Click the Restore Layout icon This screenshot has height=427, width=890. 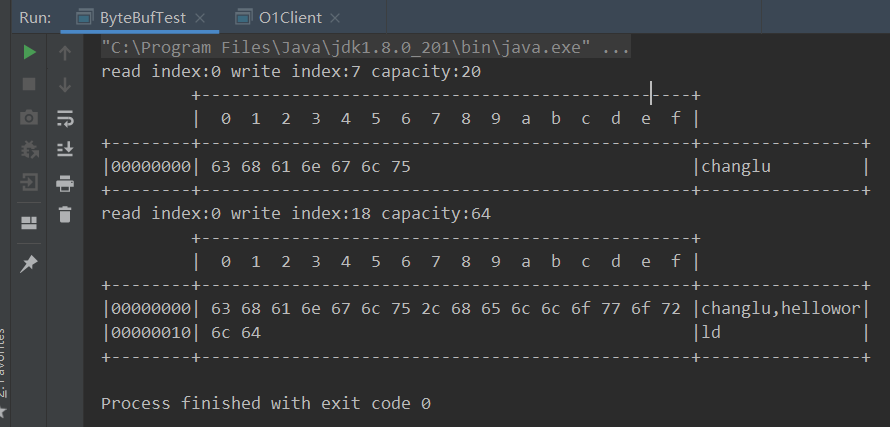click(29, 223)
